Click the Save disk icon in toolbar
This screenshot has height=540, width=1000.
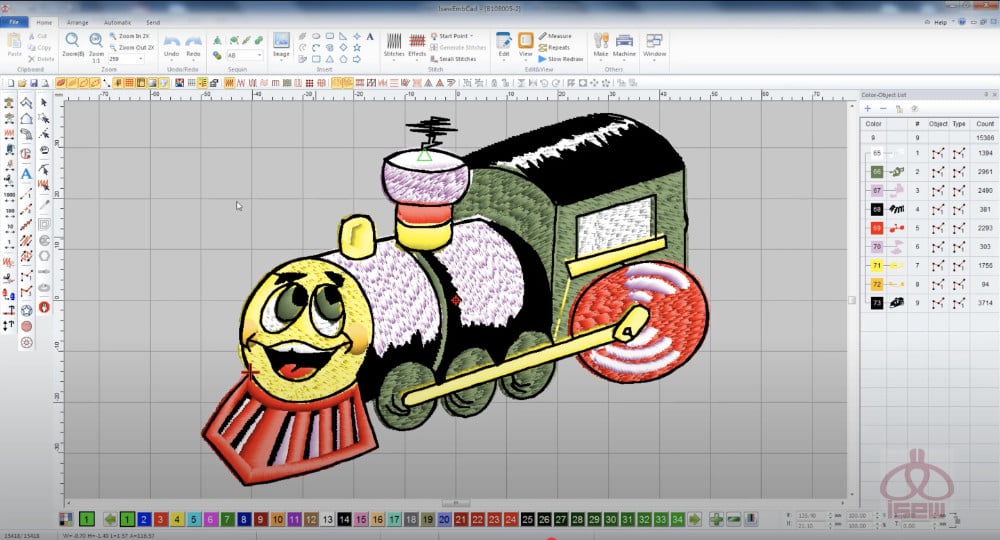34,83
